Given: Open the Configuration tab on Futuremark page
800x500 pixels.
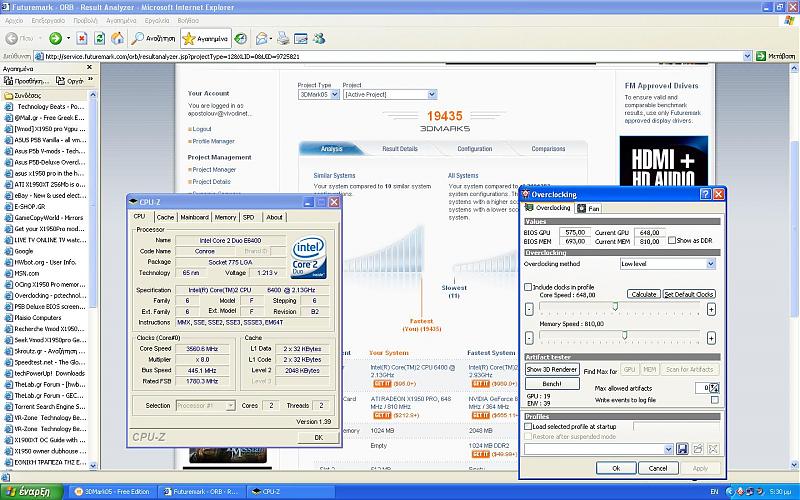Looking at the screenshot, I should click(x=474, y=148).
